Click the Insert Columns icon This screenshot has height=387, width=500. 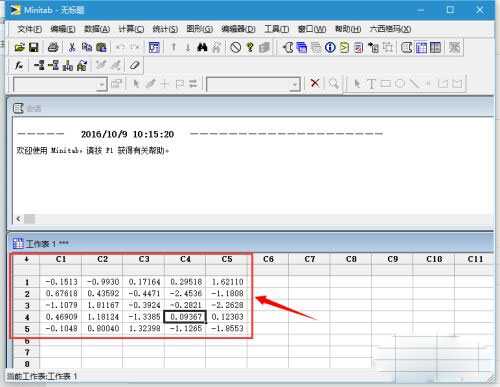tap(68, 65)
